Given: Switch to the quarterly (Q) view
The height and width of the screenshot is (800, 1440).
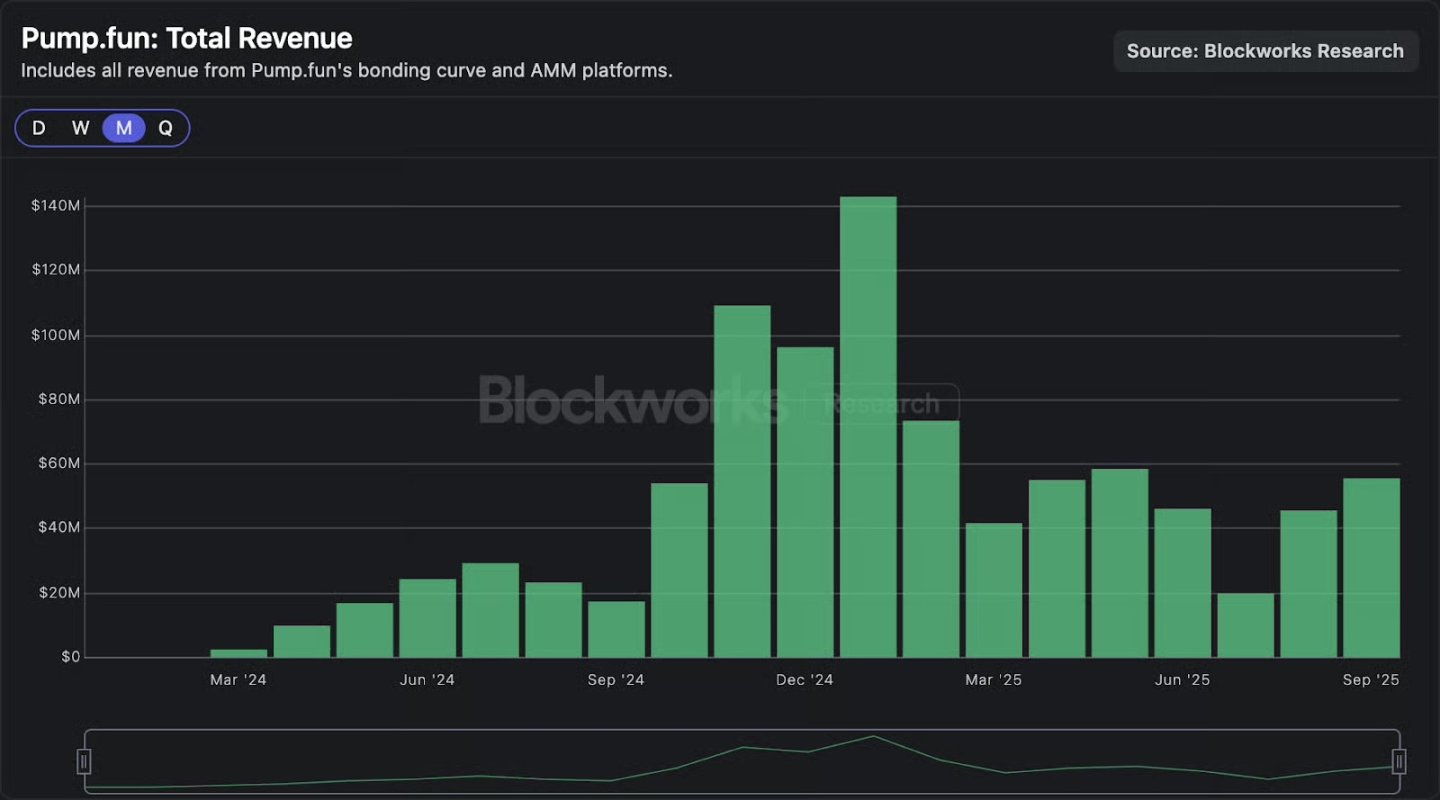Looking at the screenshot, I should [x=166, y=128].
